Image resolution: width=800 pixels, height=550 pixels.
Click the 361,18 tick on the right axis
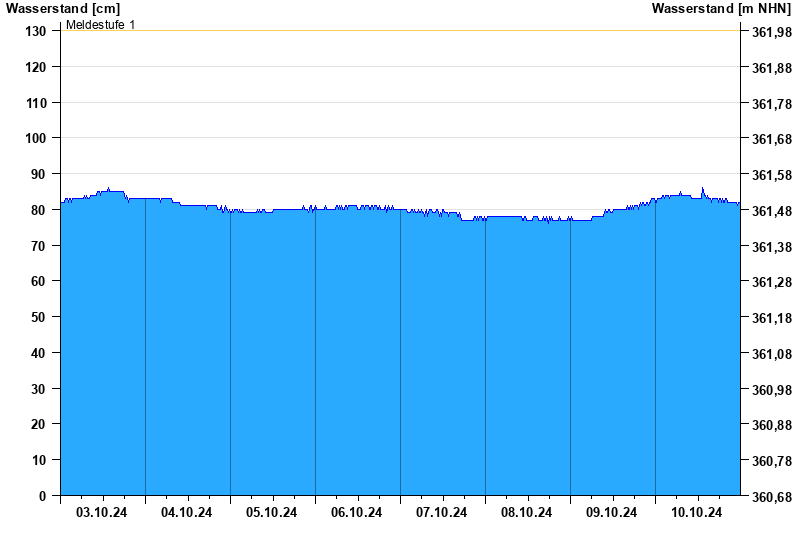click(x=770, y=318)
